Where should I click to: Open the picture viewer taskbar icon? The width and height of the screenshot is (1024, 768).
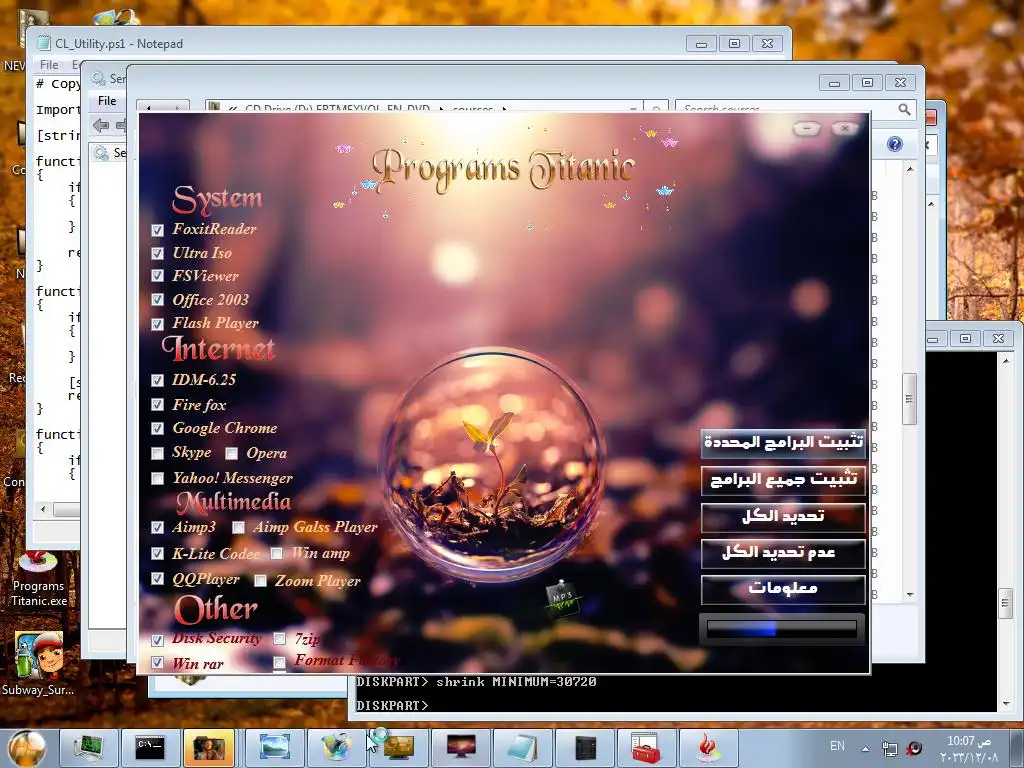tap(274, 748)
